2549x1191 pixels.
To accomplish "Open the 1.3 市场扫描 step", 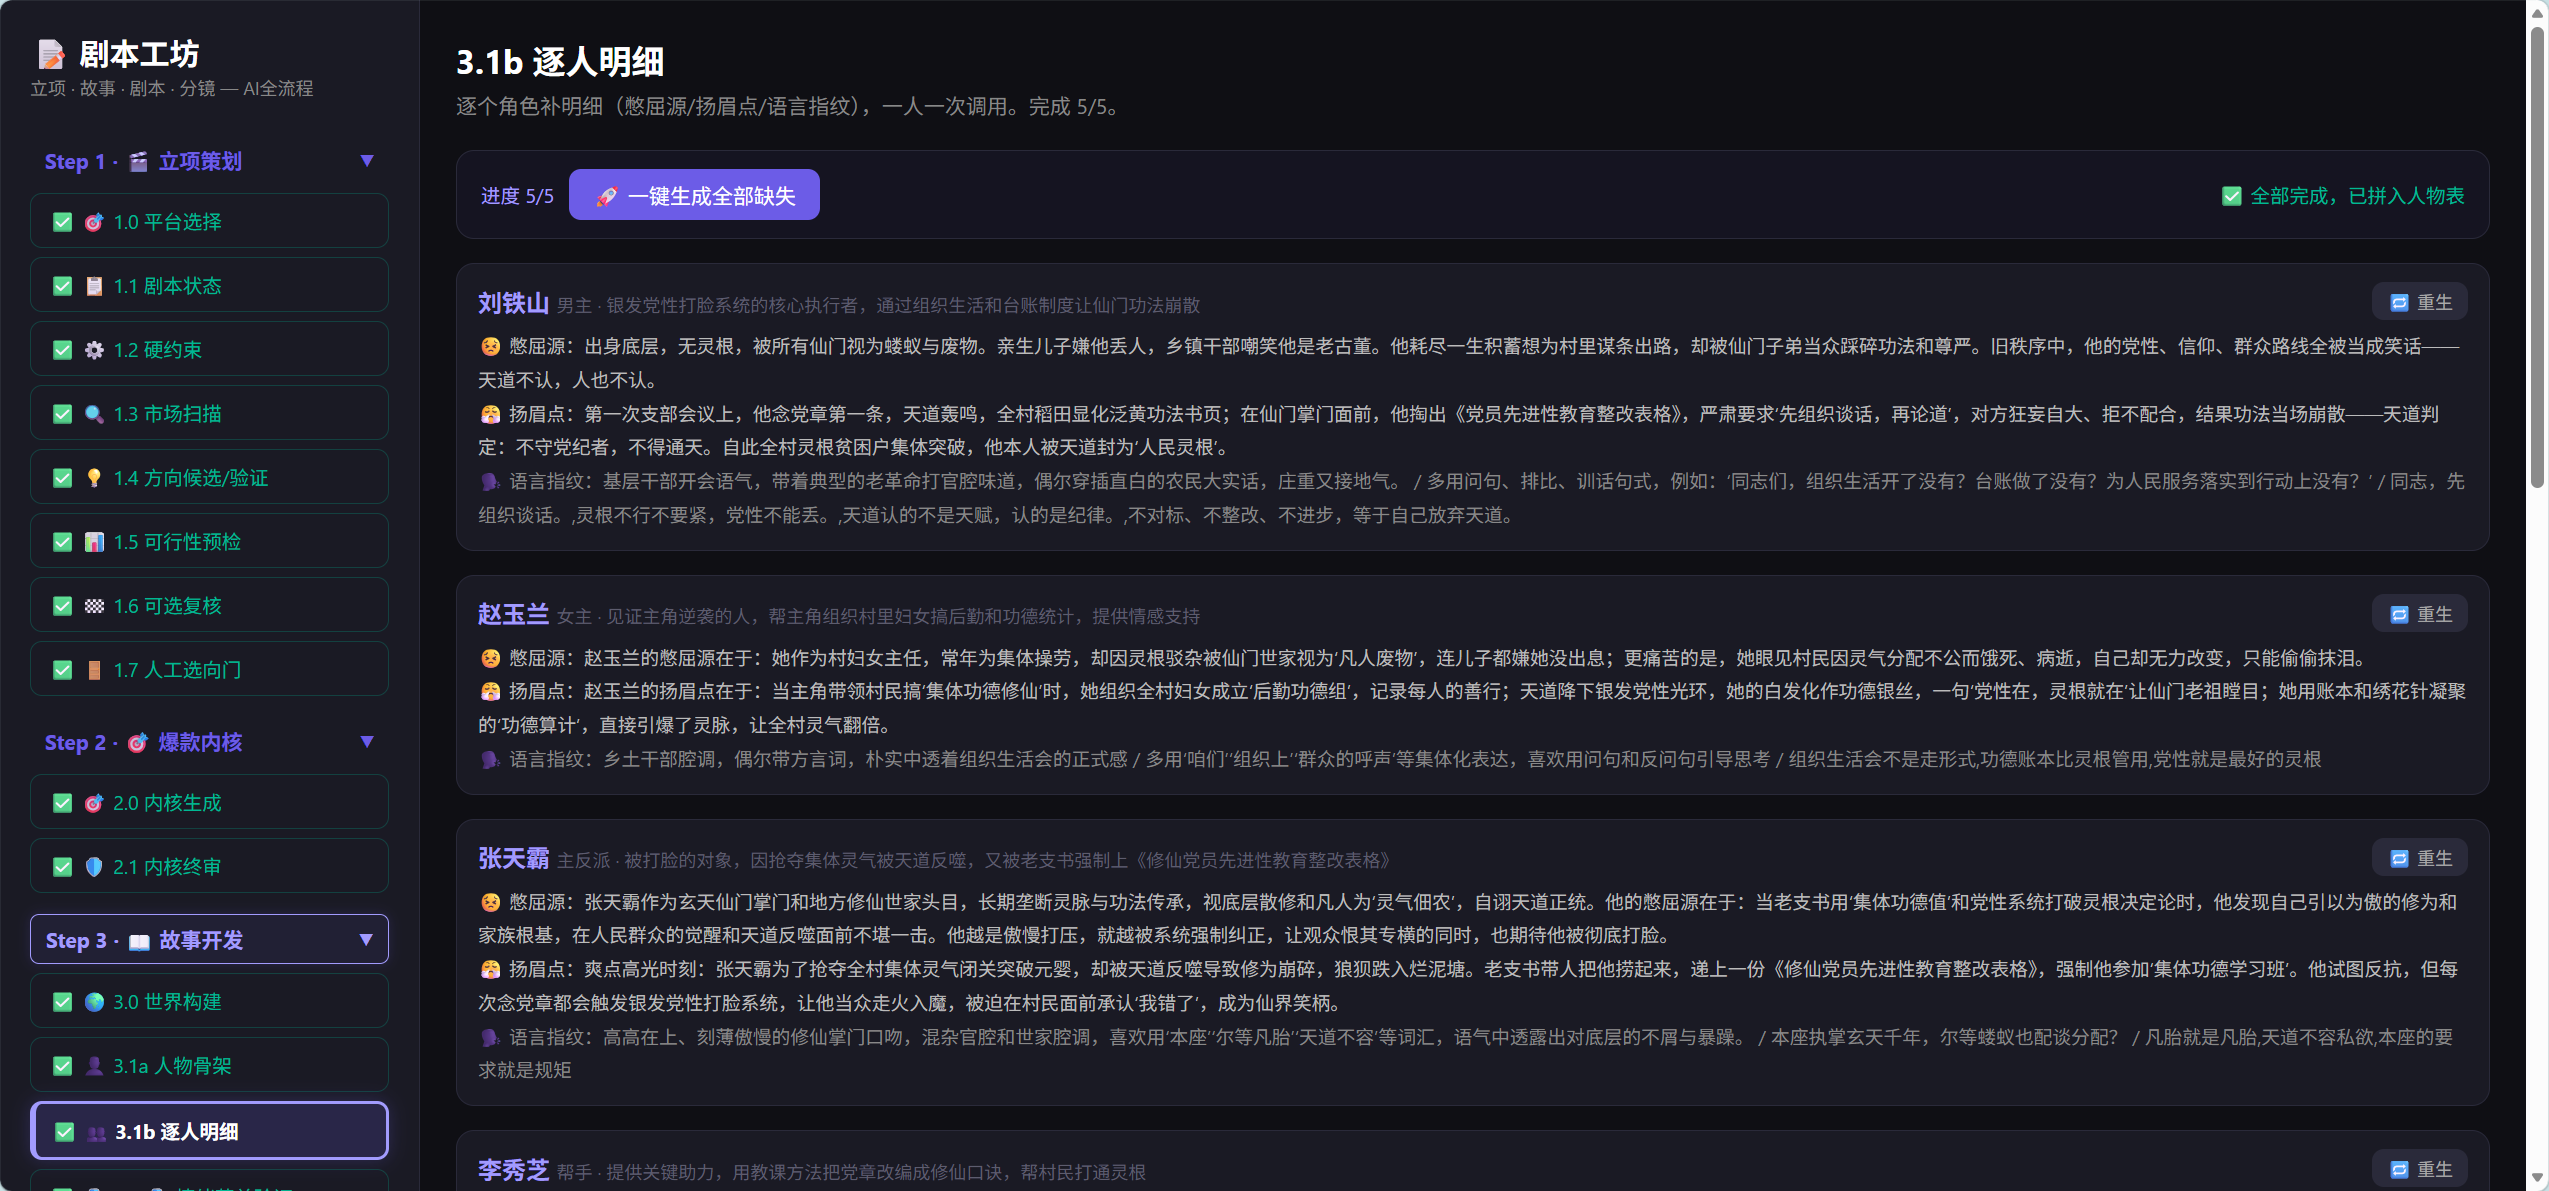I will coord(209,413).
